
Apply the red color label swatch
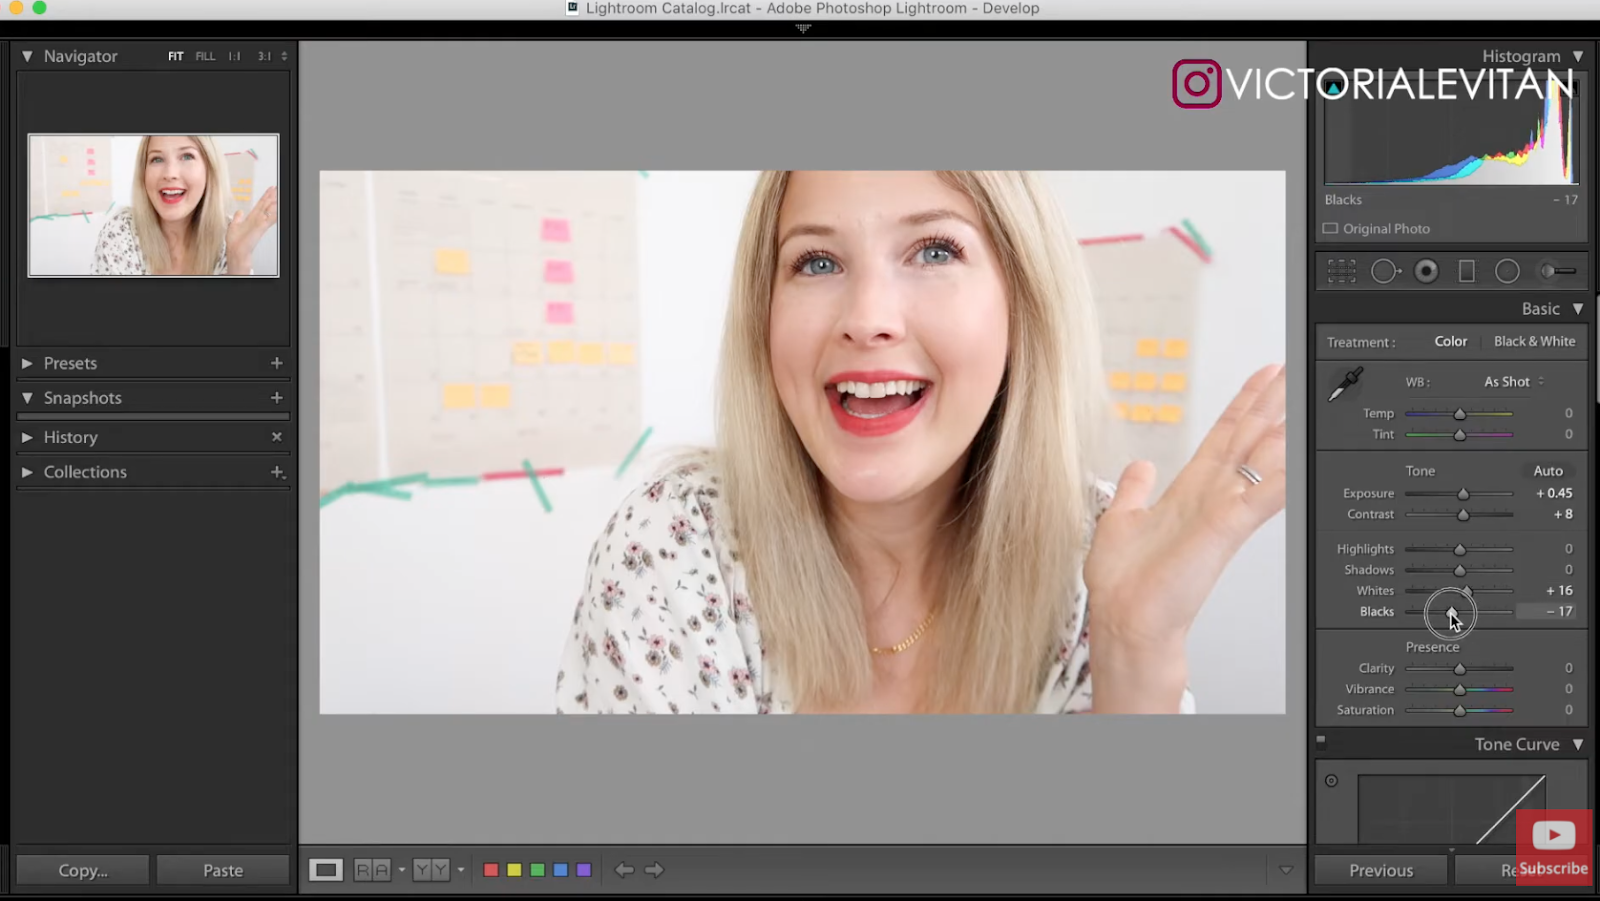pyautogui.click(x=490, y=869)
